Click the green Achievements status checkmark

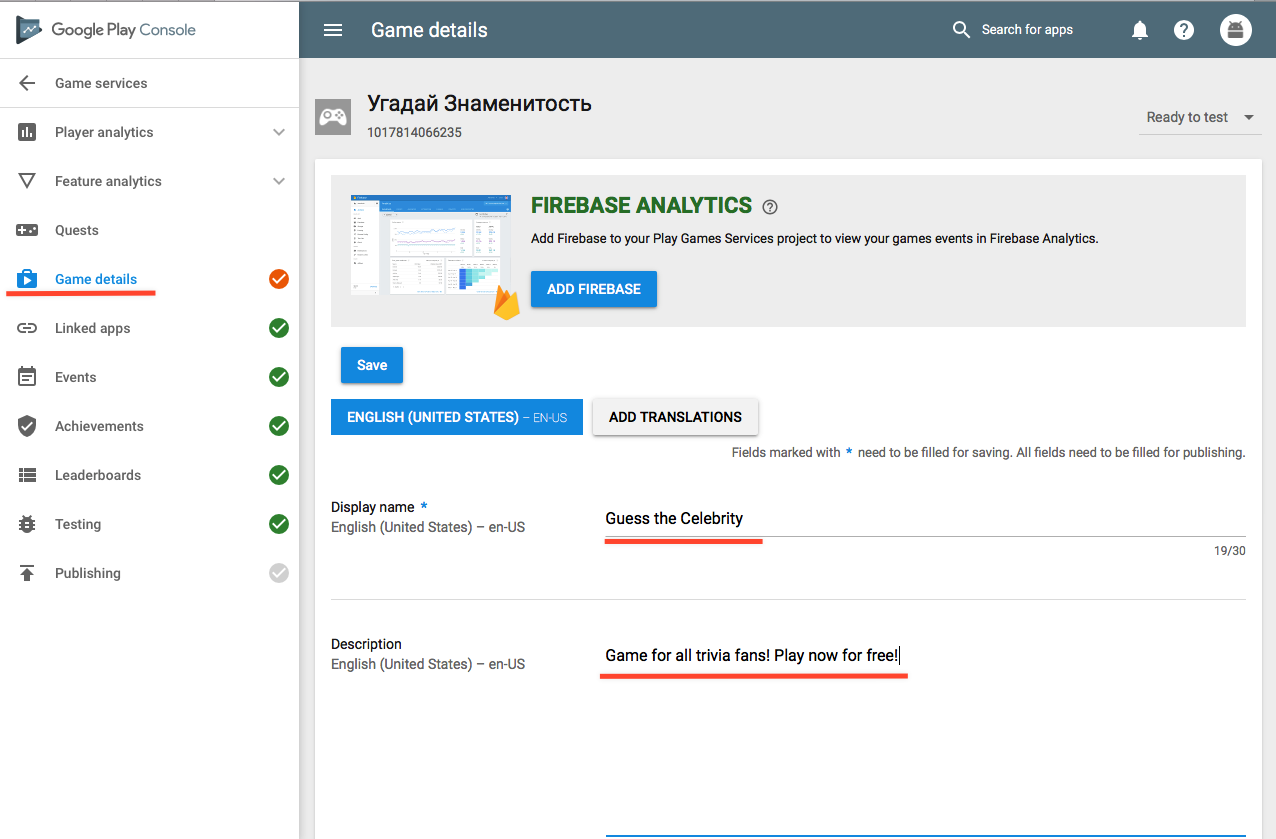coord(279,426)
